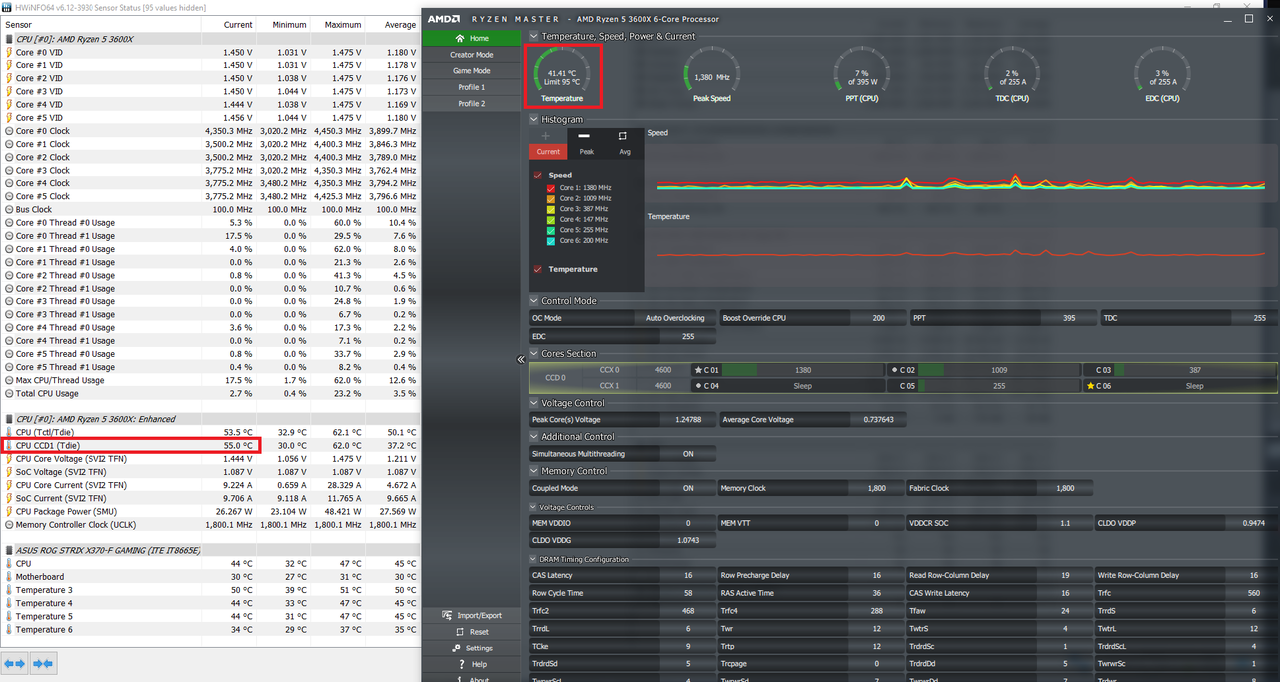Collapse the Memory Control section

(x=534, y=471)
